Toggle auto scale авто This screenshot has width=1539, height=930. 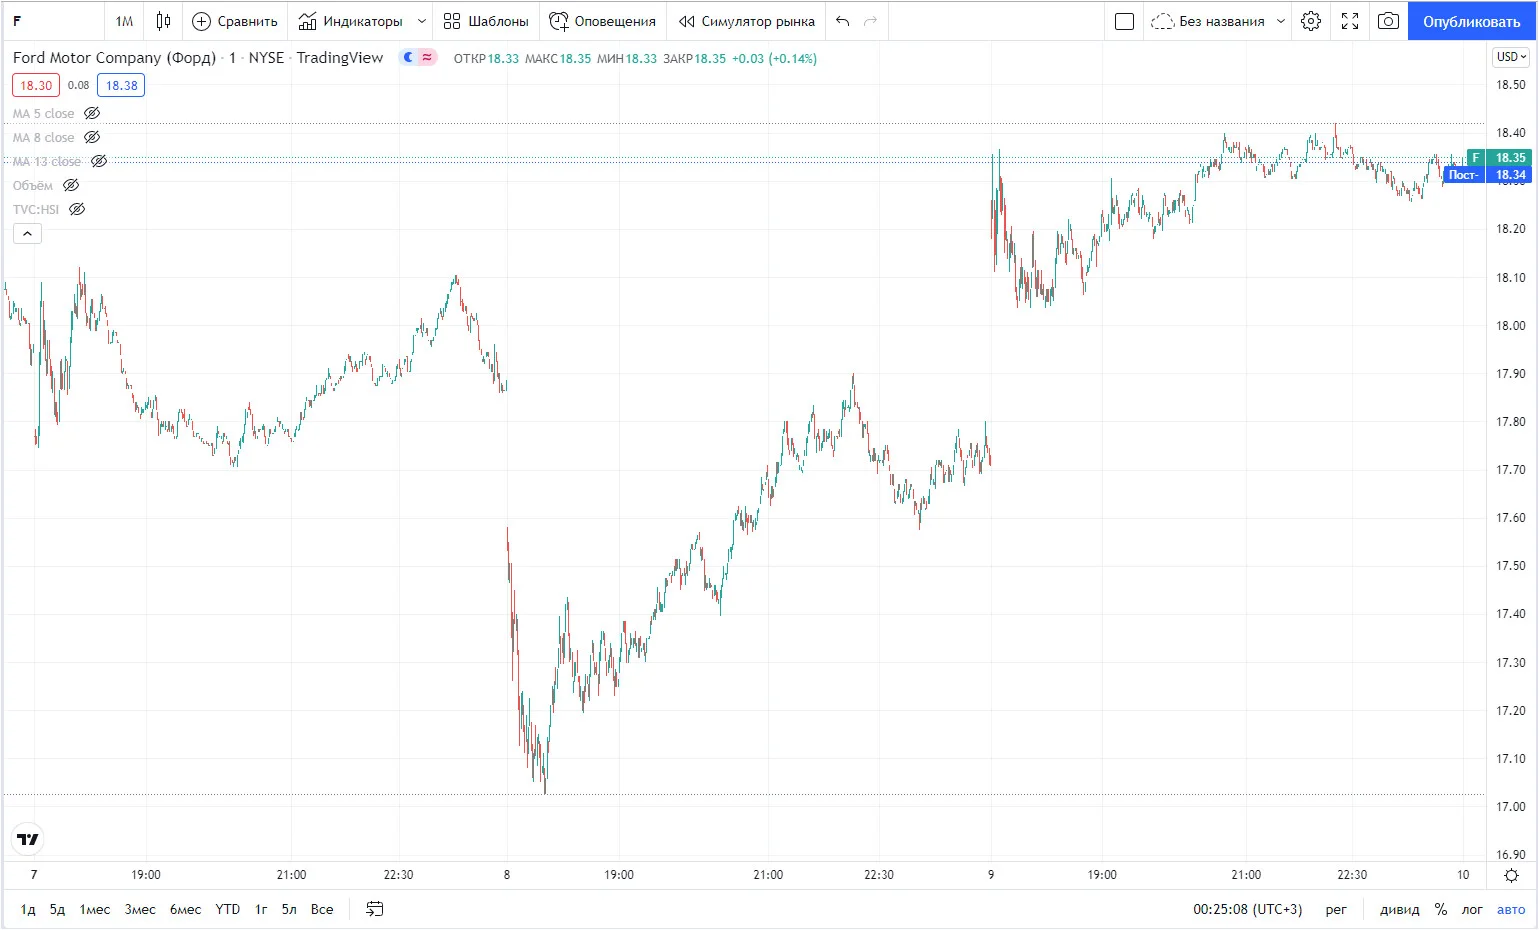1511,909
